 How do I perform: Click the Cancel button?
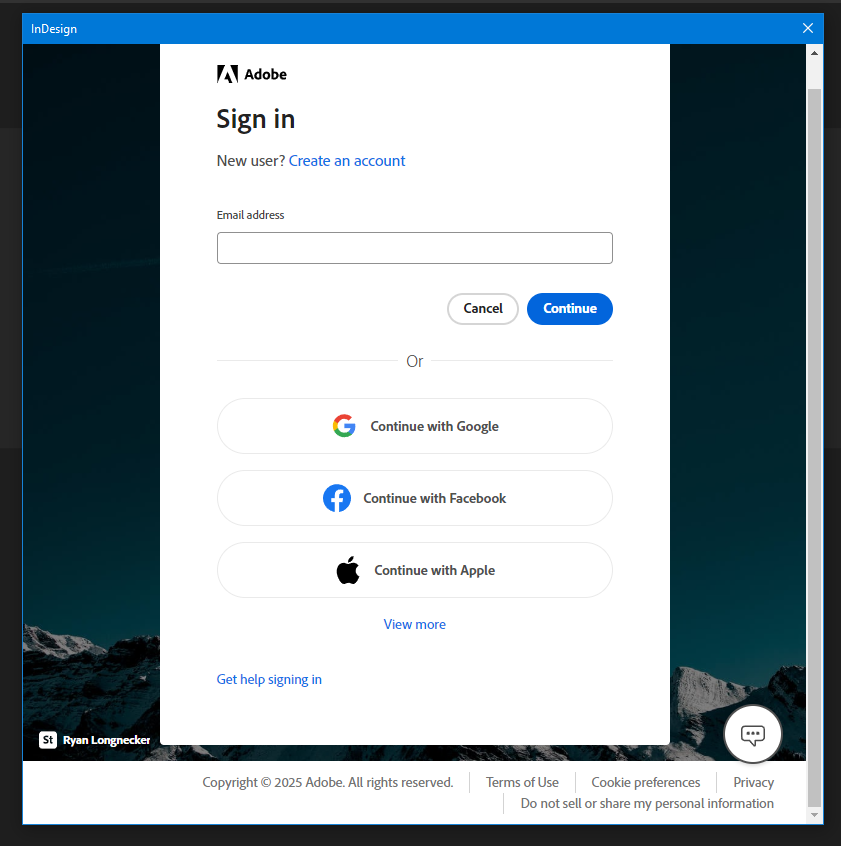pos(483,309)
